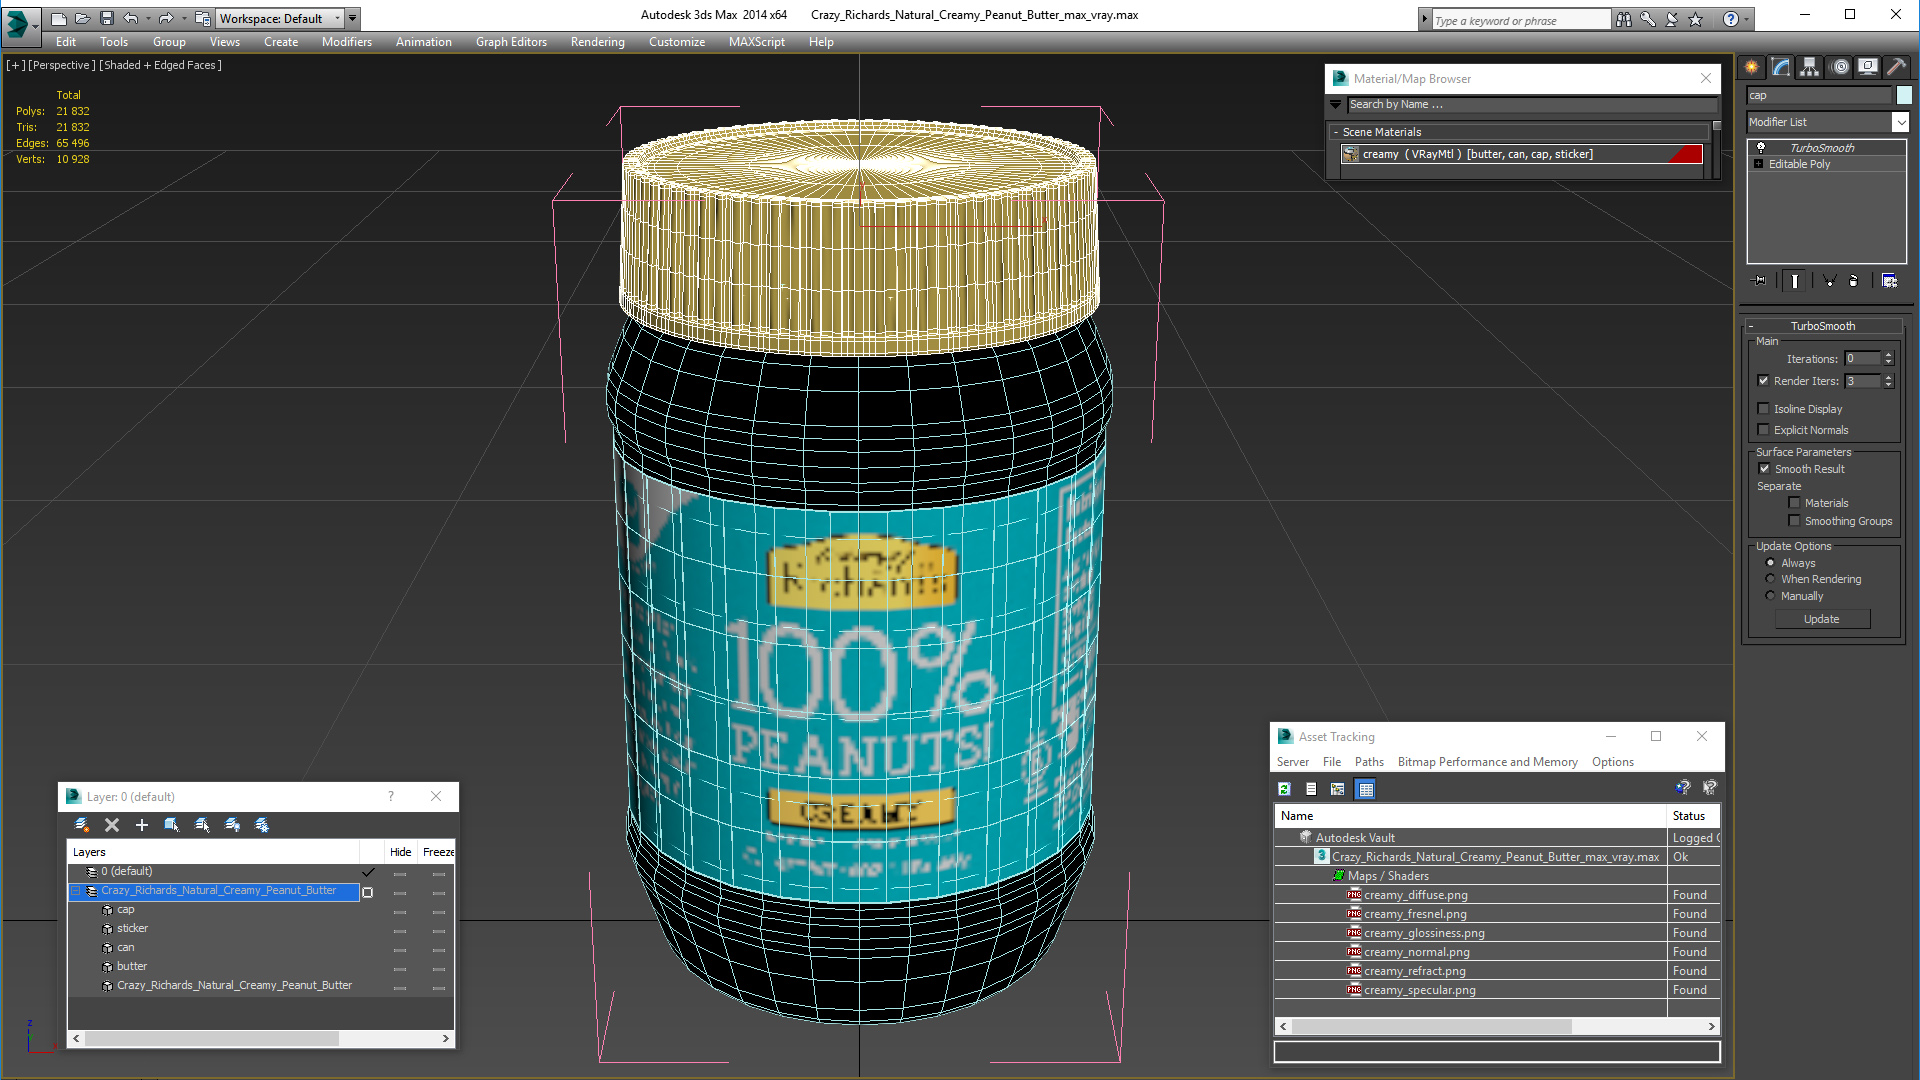Image resolution: width=1920 pixels, height=1080 pixels.
Task: Delete highlighted layer with X icon
Action: [x=112, y=825]
